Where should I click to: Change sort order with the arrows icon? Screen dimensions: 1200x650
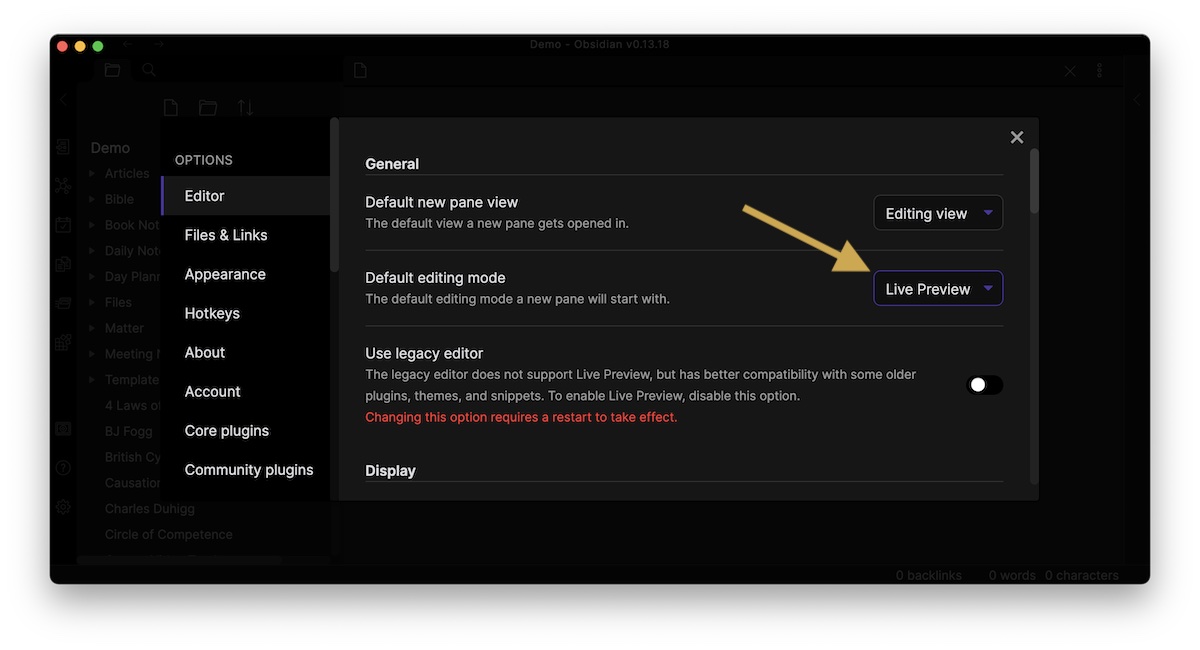(245, 107)
